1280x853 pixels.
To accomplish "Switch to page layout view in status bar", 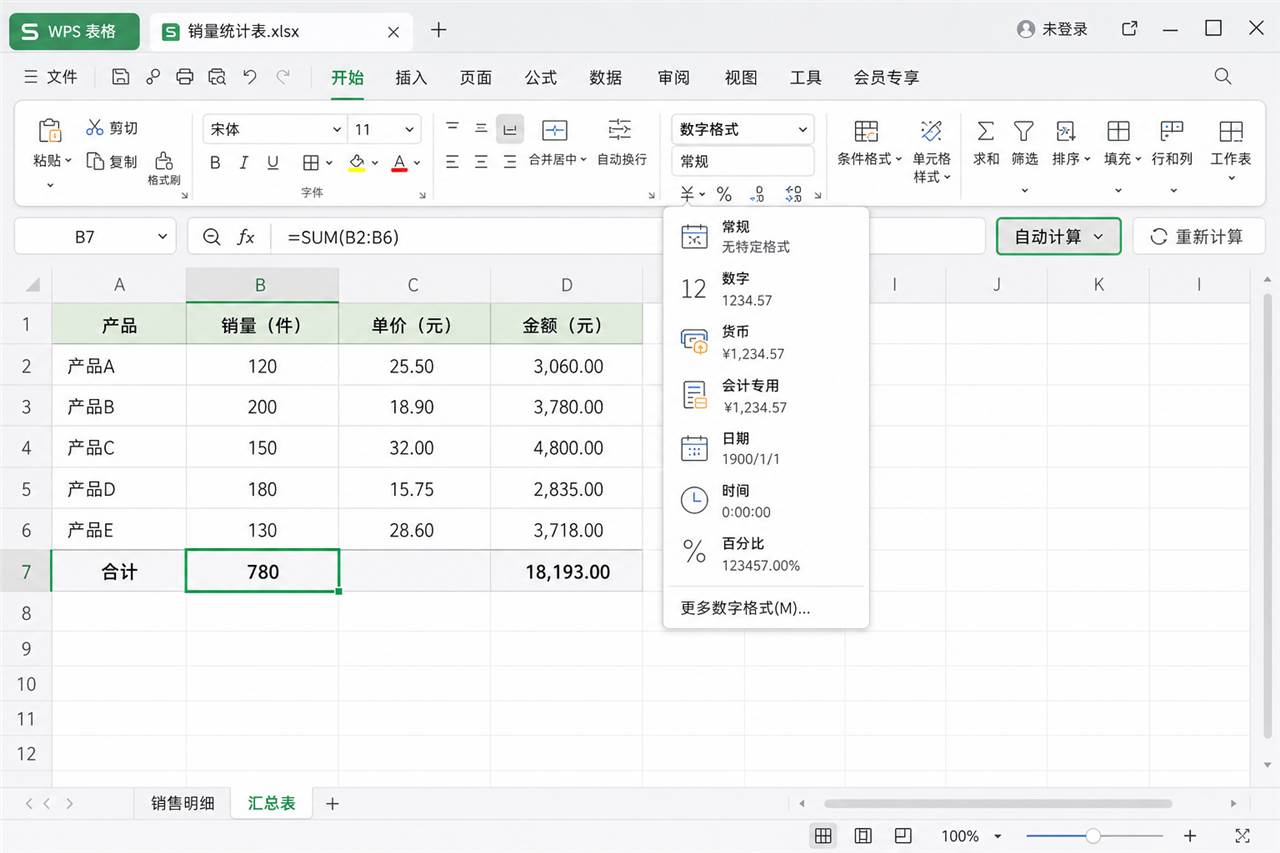I will [863, 835].
